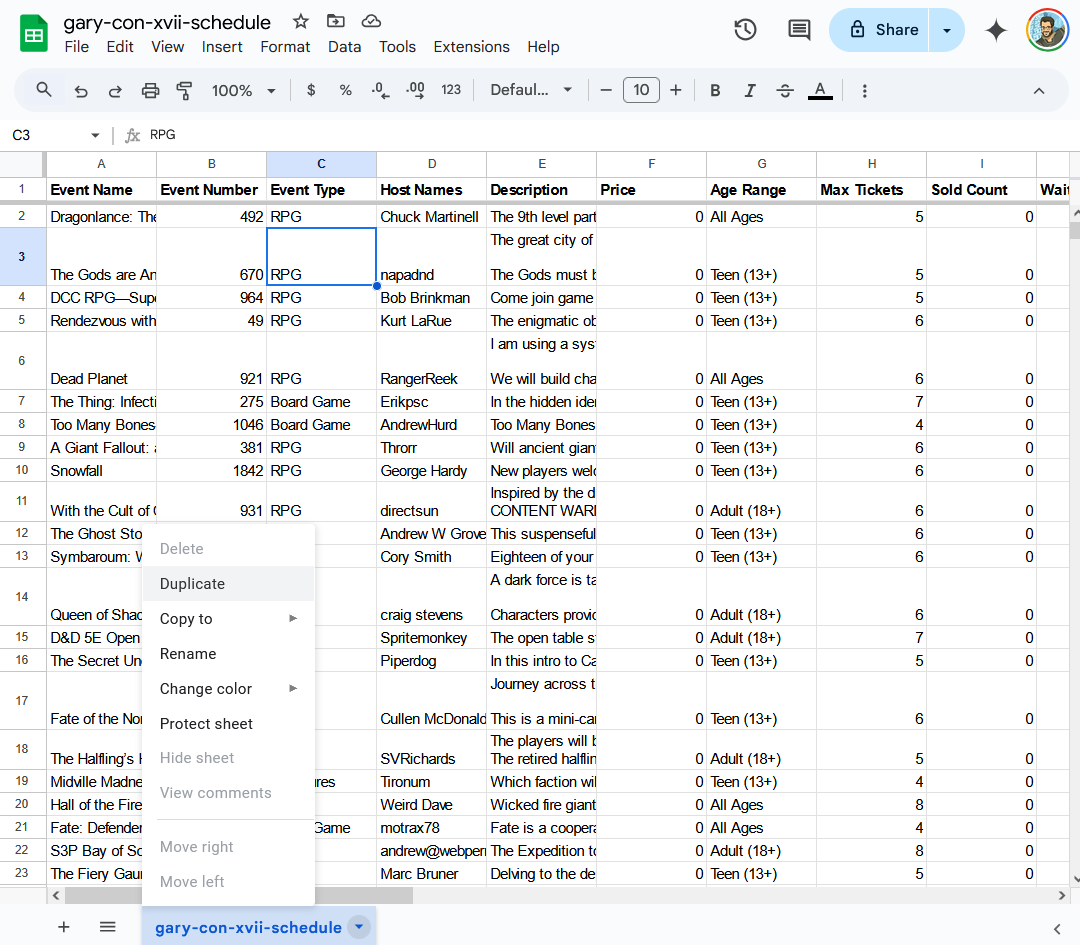Viewport: 1080px width, 945px height.
Task: Click the Snowfall event name cell
Action: [101, 470]
